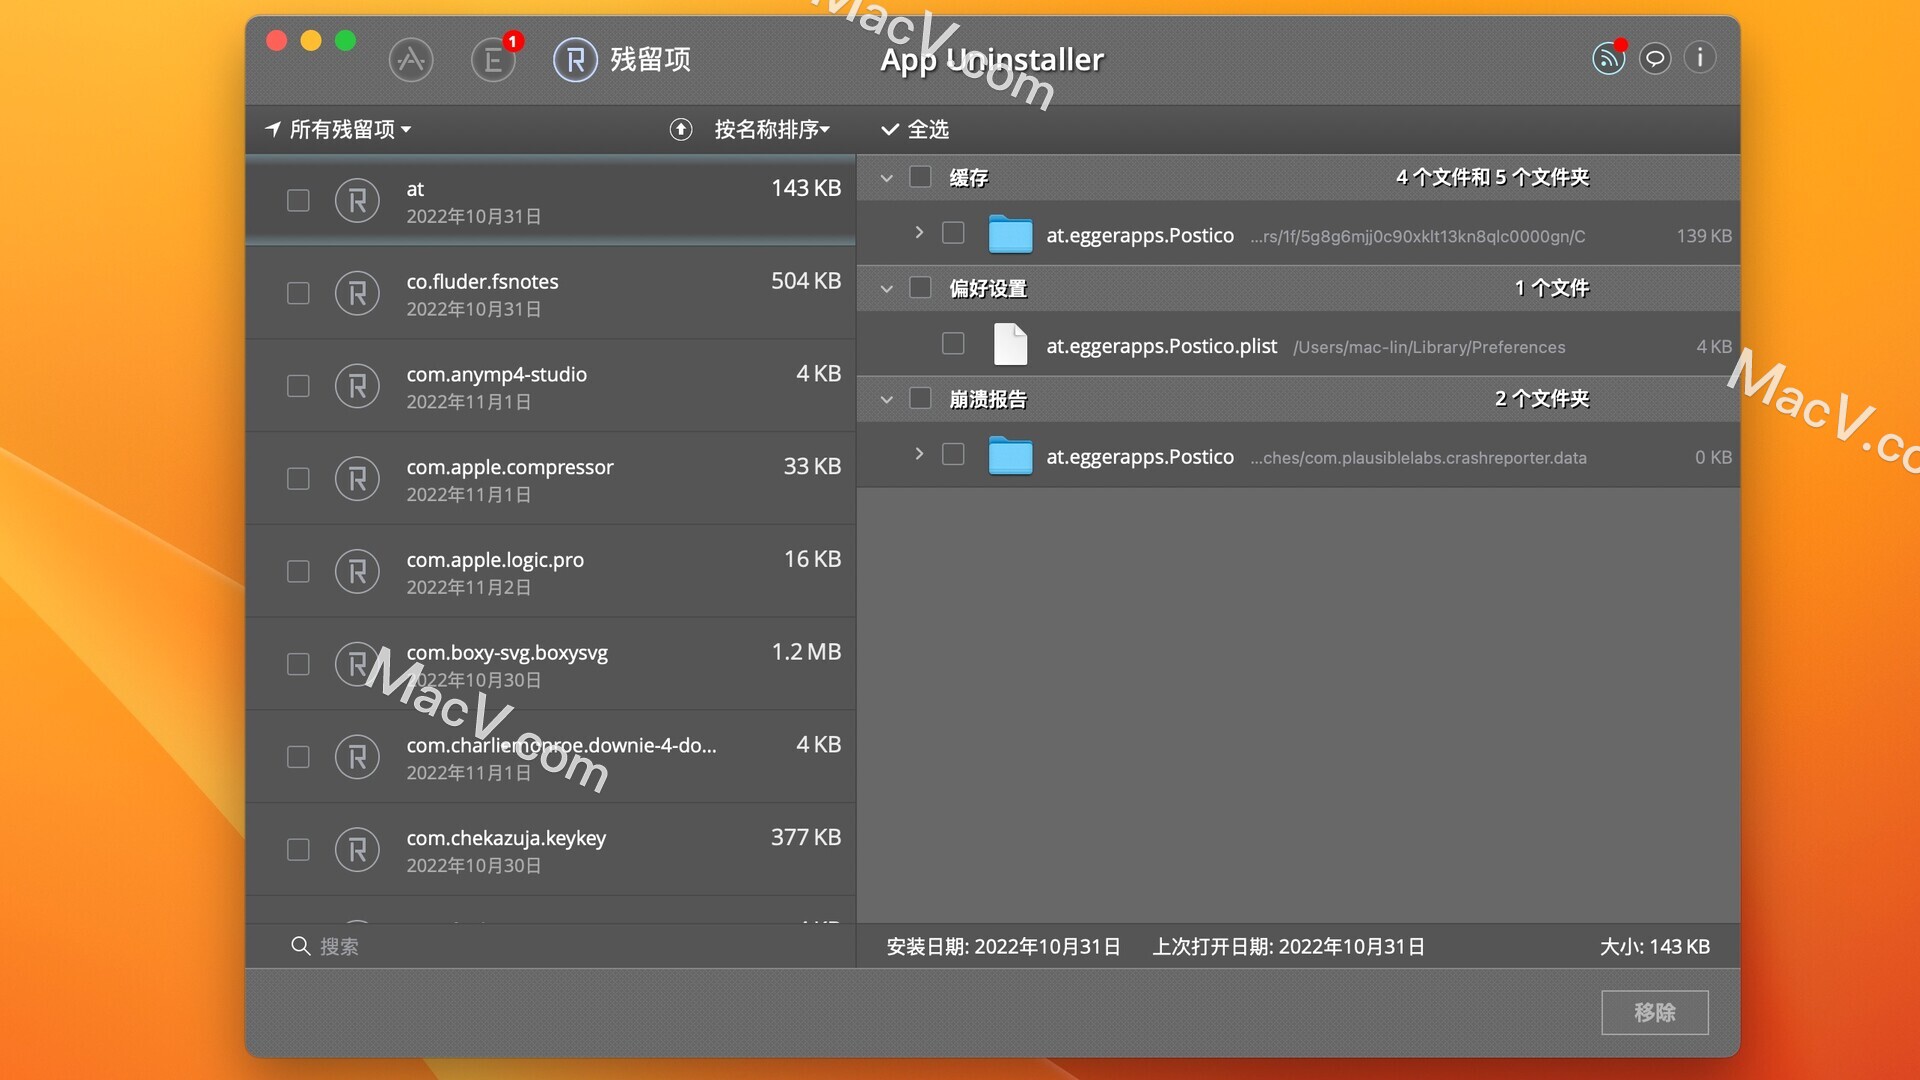This screenshot has height=1080, width=1920.
Task: Click the R icon of com.boxy-svg.boxysvg
Action: (x=357, y=665)
